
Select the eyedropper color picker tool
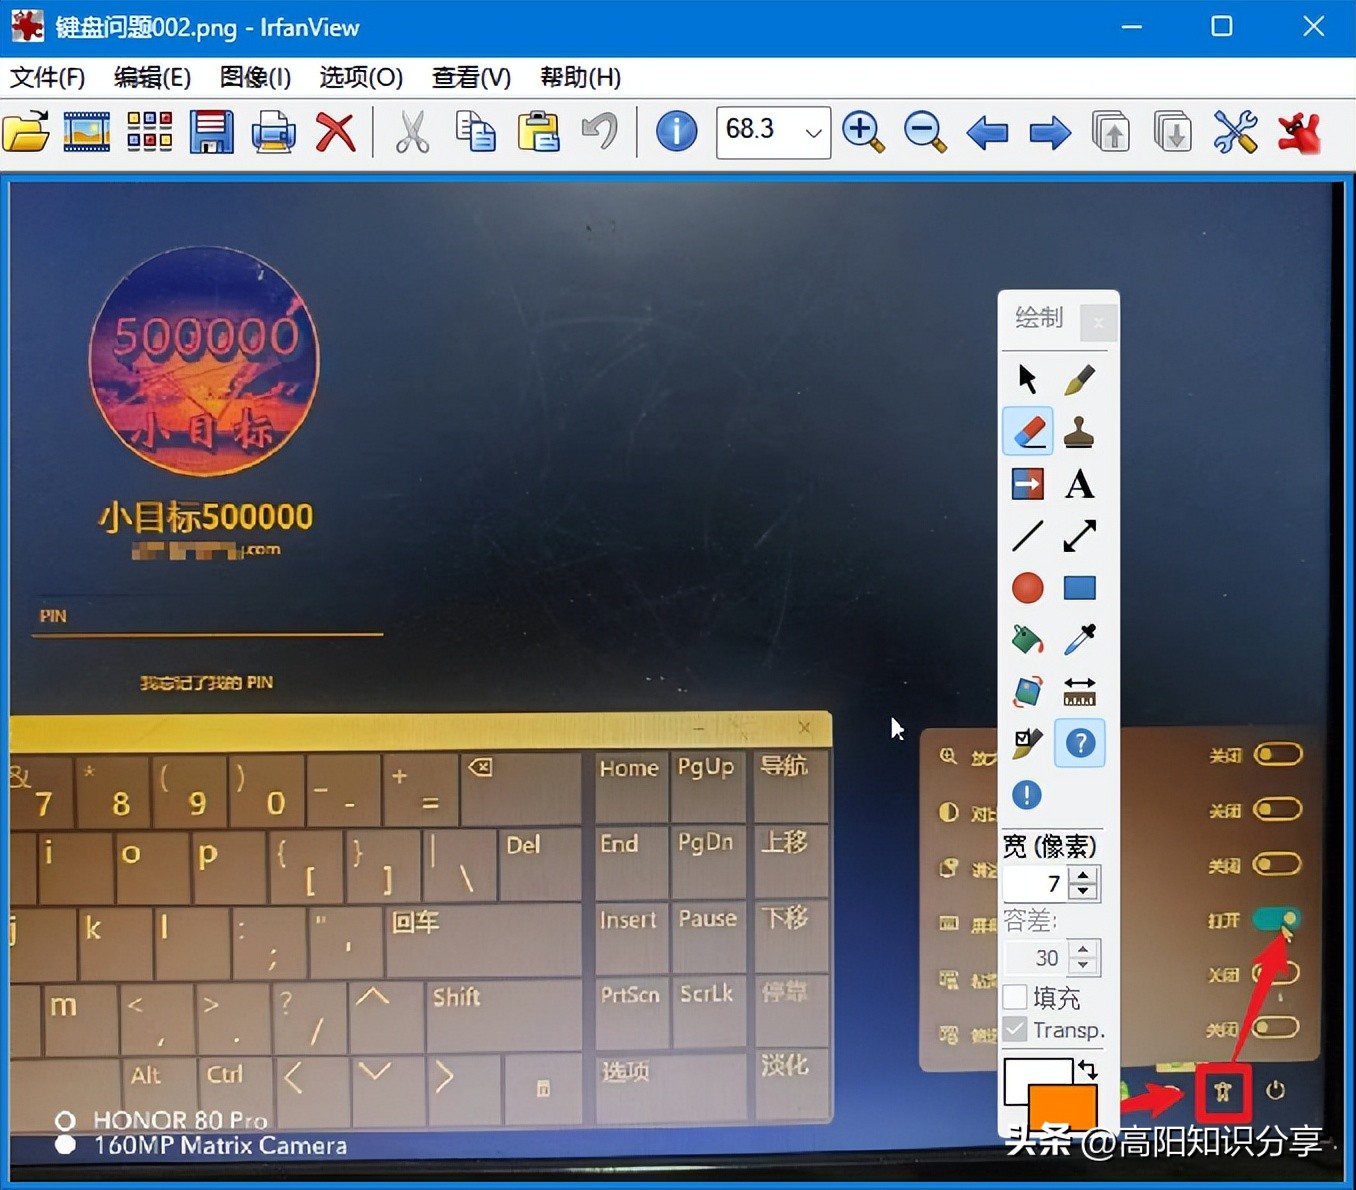click(1079, 640)
